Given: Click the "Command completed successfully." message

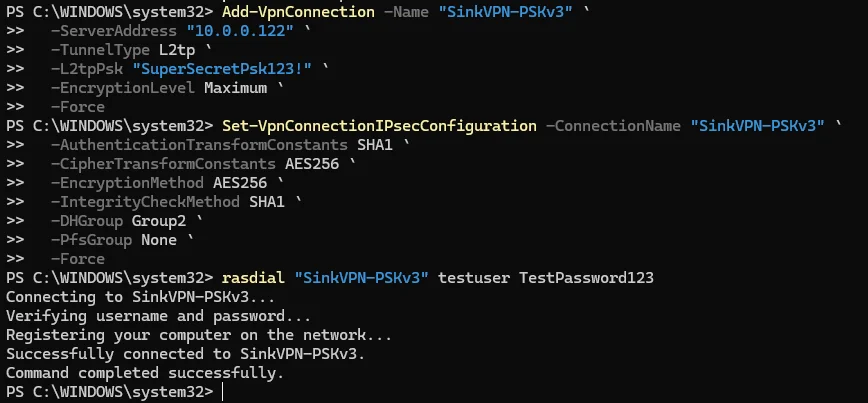Looking at the screenshot, I should (144, 373).
